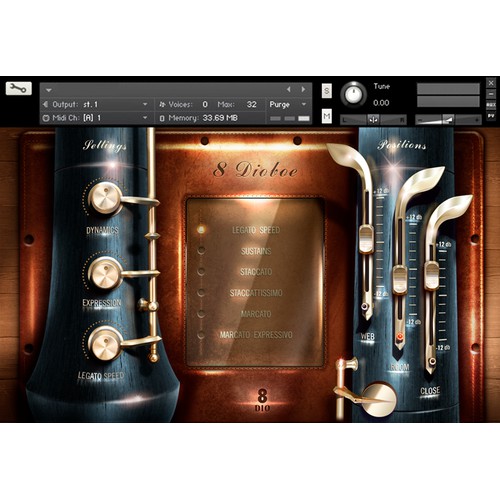Click the Room label
This screenshot has width=500, height=500.
click(400, 367)
